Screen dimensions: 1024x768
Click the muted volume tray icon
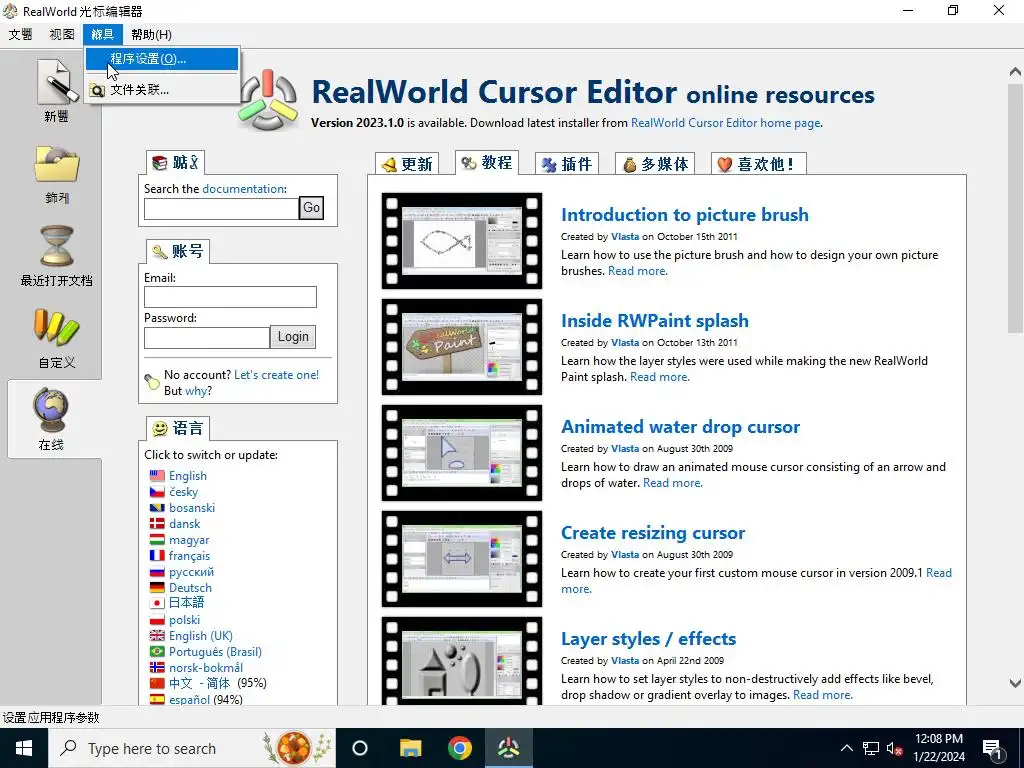click(894, 748)
